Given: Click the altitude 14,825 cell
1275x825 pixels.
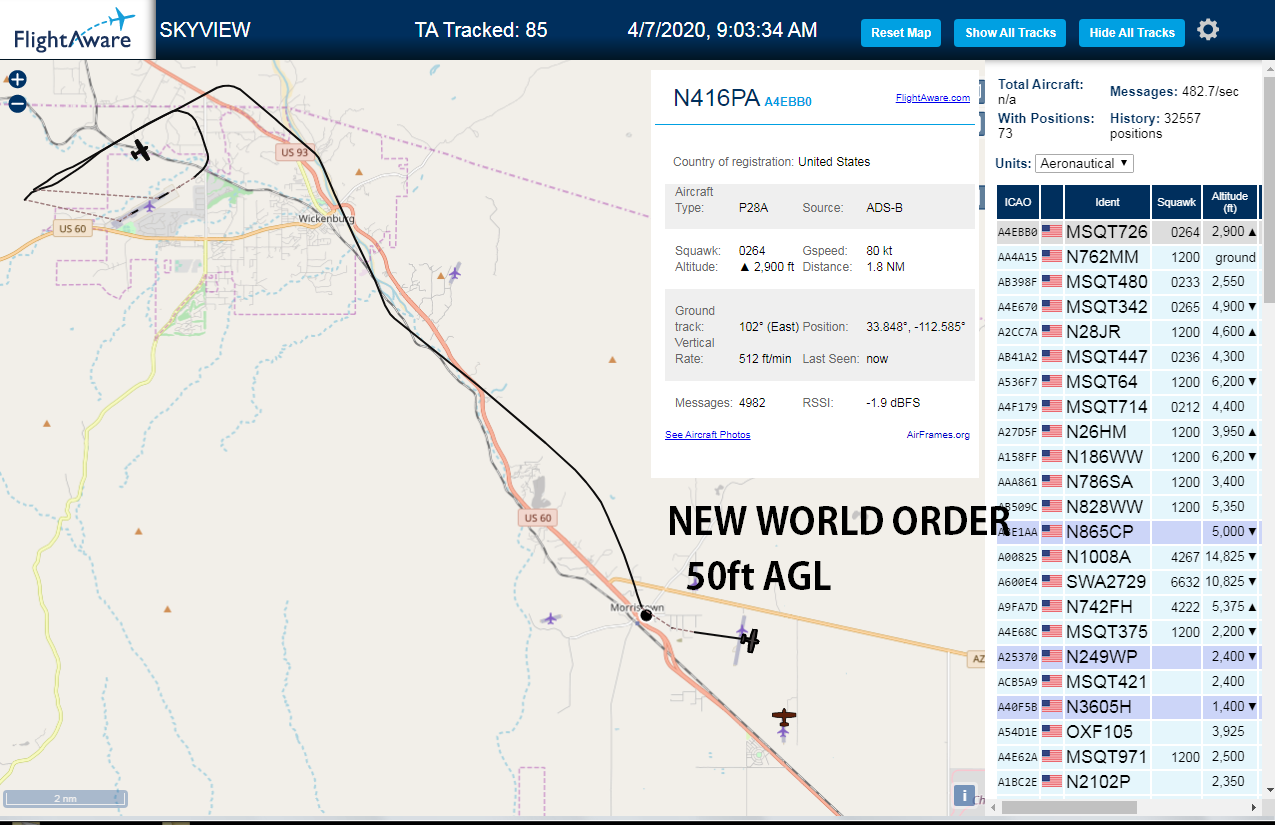Looking at the screenshot, I should tap(1228, 557).
